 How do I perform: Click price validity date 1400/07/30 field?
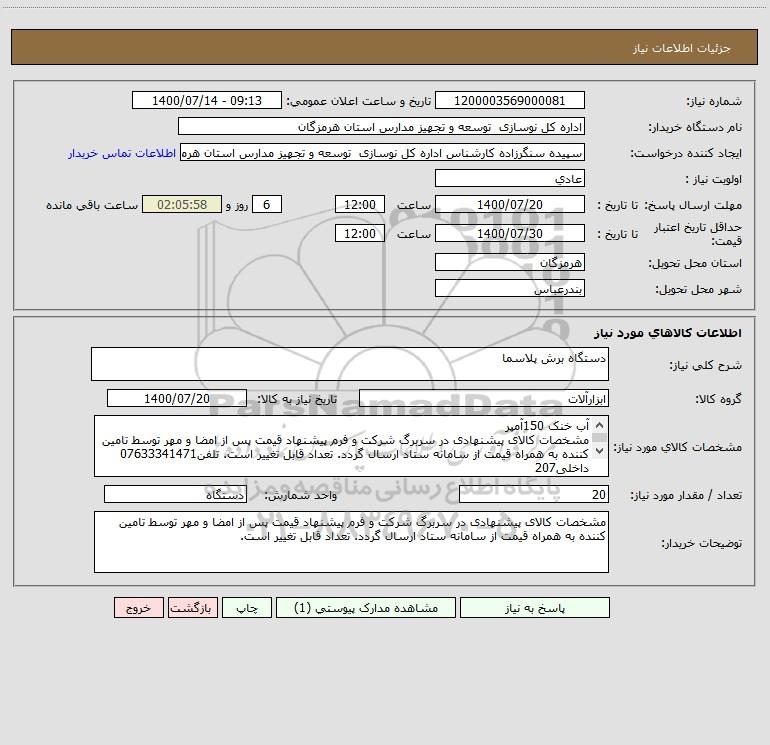(x=510, y=234)
